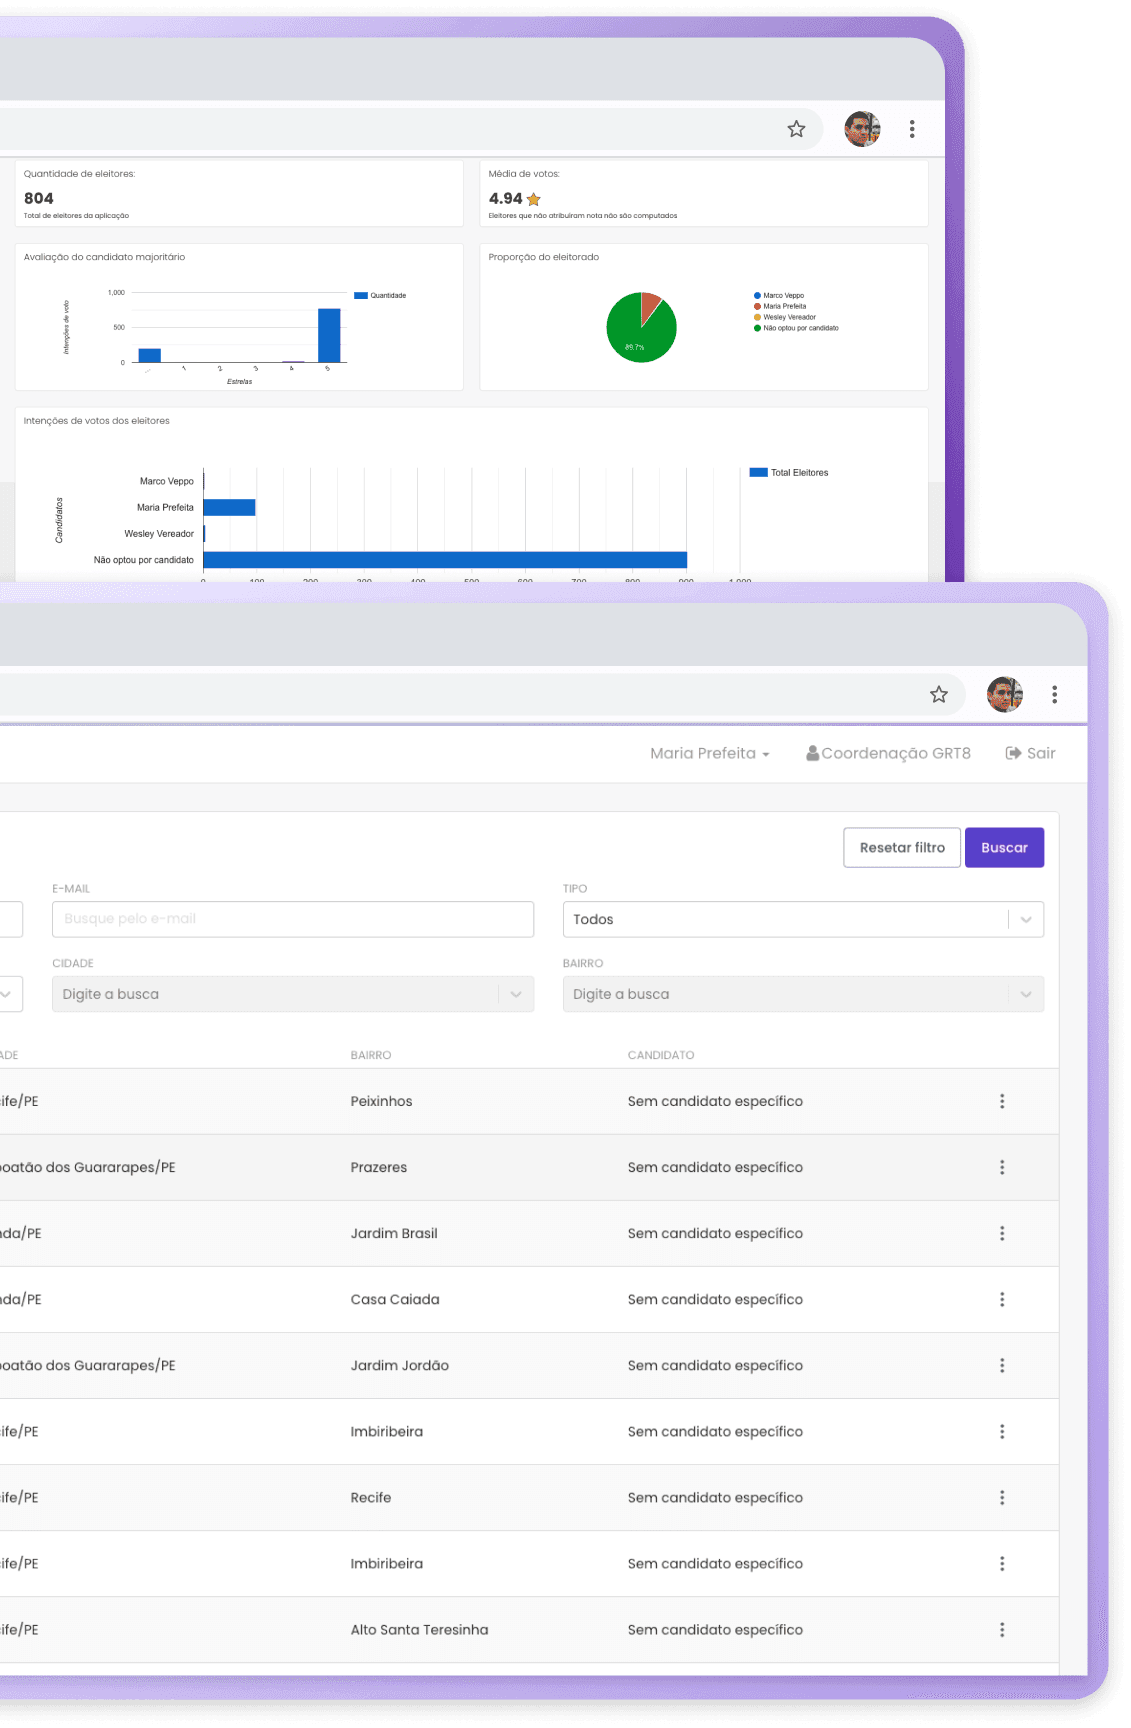Open row actions menu for Peixinhos

pos(1001,1101)
